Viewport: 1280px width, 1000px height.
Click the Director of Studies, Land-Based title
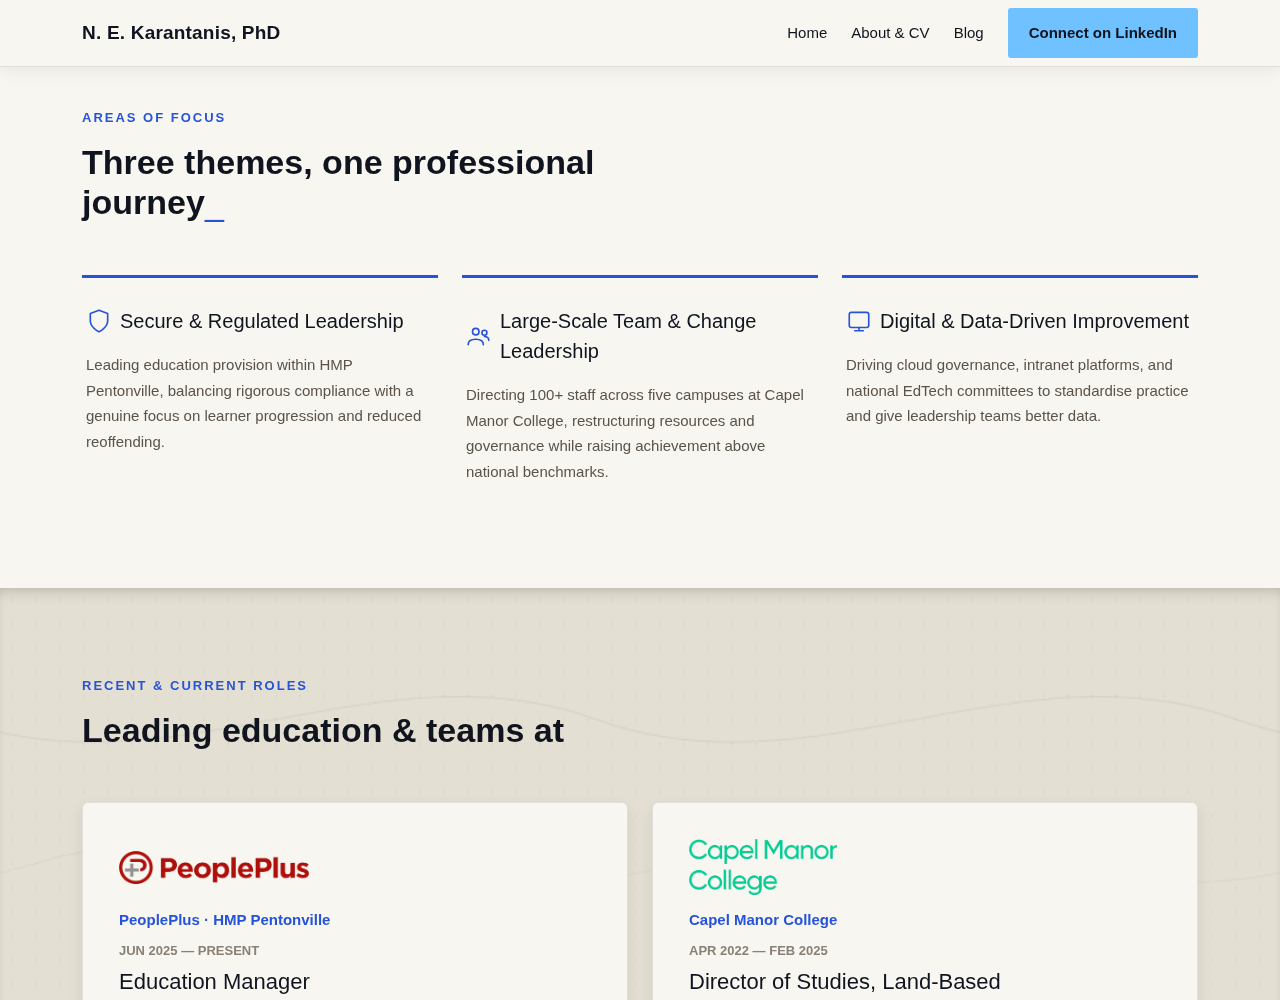[x=845, y=982]
